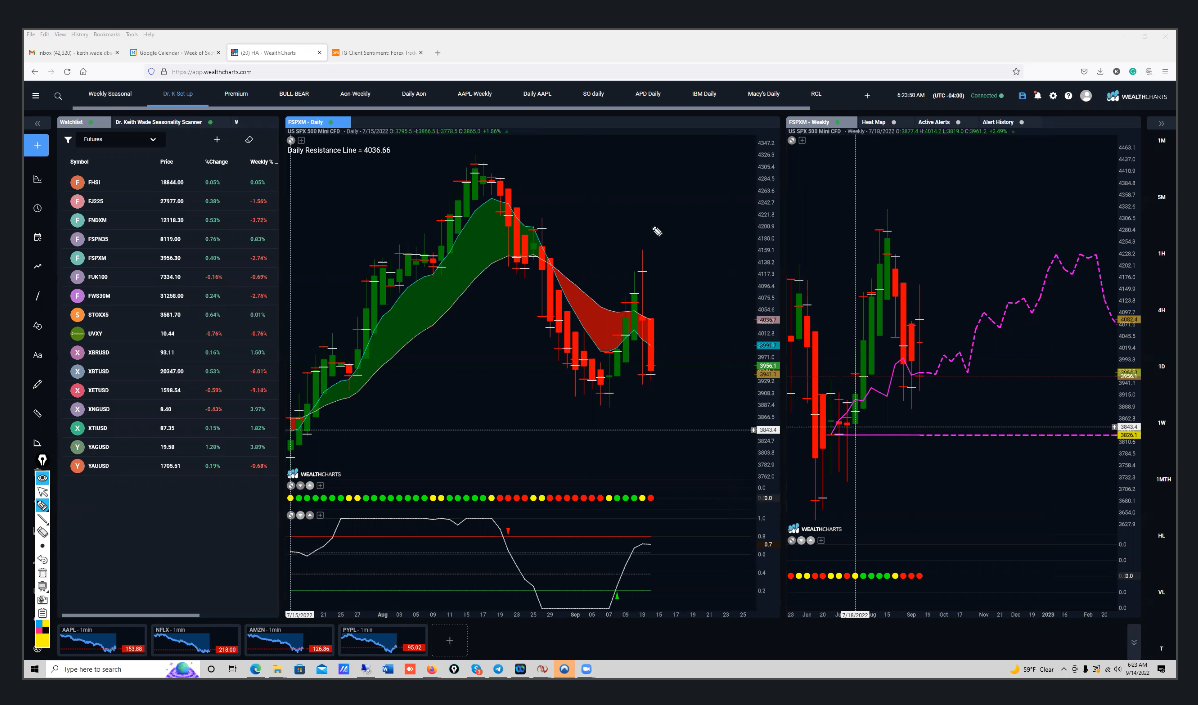The width and height of the screenshot is (1198, 705).
Task: Select the 1MTH timeframe button
Action: tap(1163, 480)
